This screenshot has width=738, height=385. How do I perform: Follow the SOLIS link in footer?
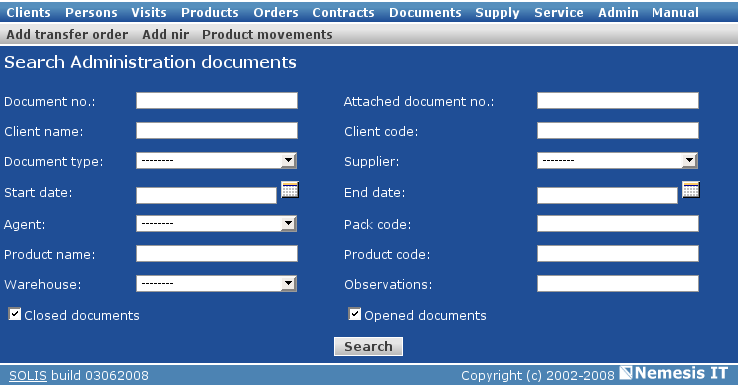pyautogui.click(x=28, y=376)
